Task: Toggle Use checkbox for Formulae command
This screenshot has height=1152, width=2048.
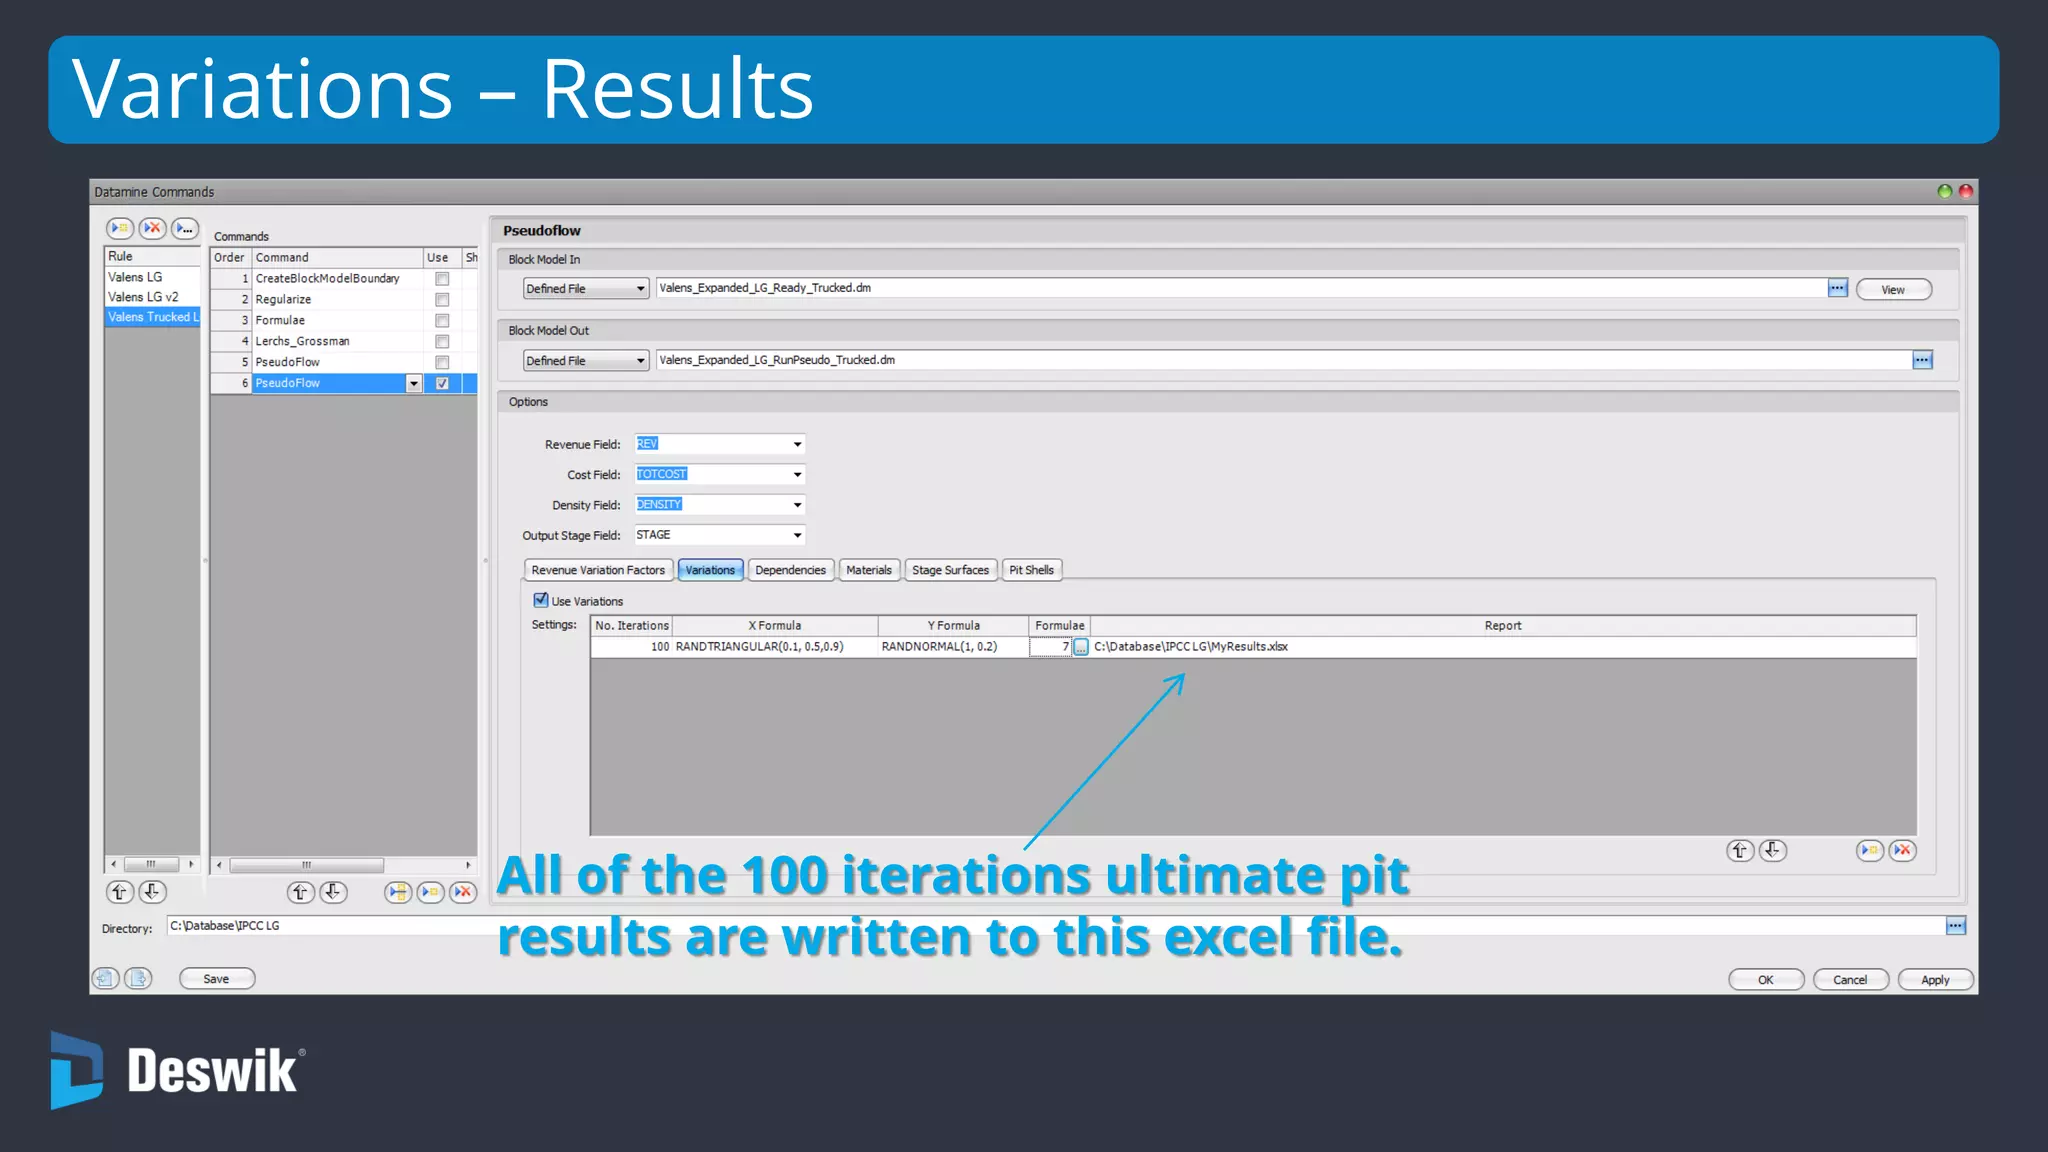Action: click(442, 321)
